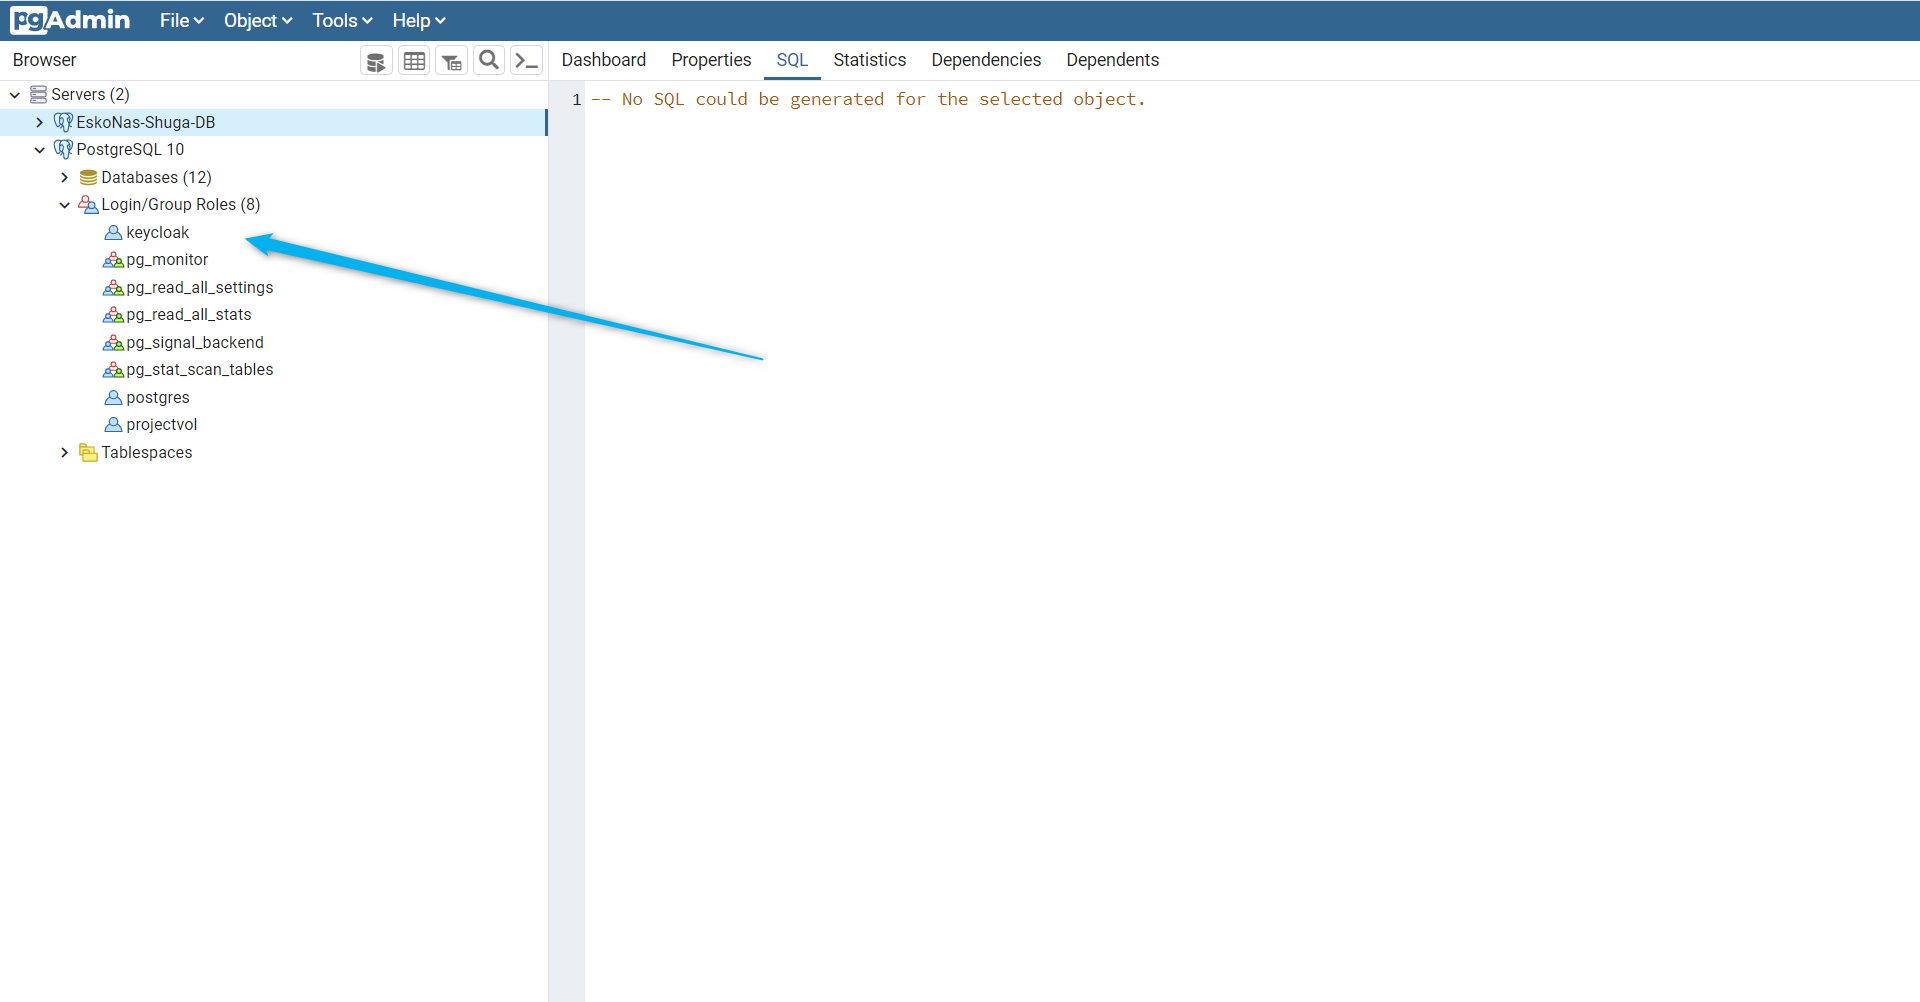Click the pg_monitor group role icon
This screenshot has height=1002, width=1920.
113,259
